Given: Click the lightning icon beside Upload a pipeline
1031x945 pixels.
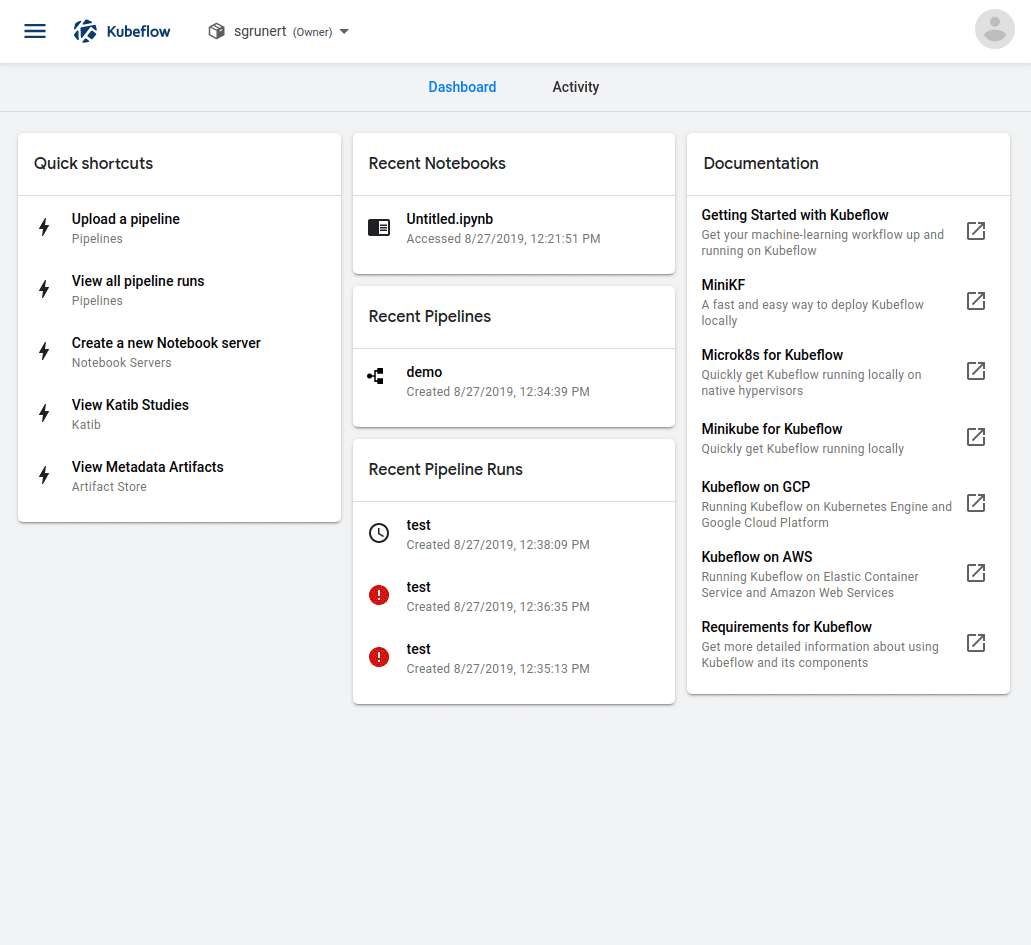Looking at the screenshot, I should click(44, 227).
